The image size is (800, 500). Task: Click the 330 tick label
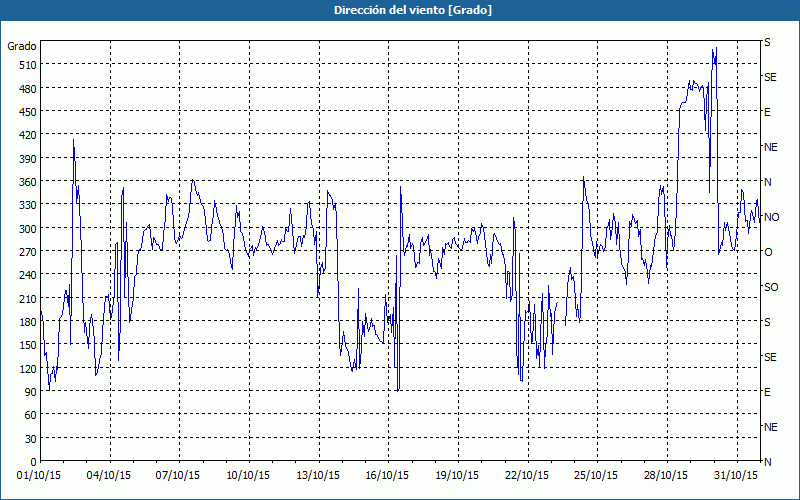[x=28, y=205]
